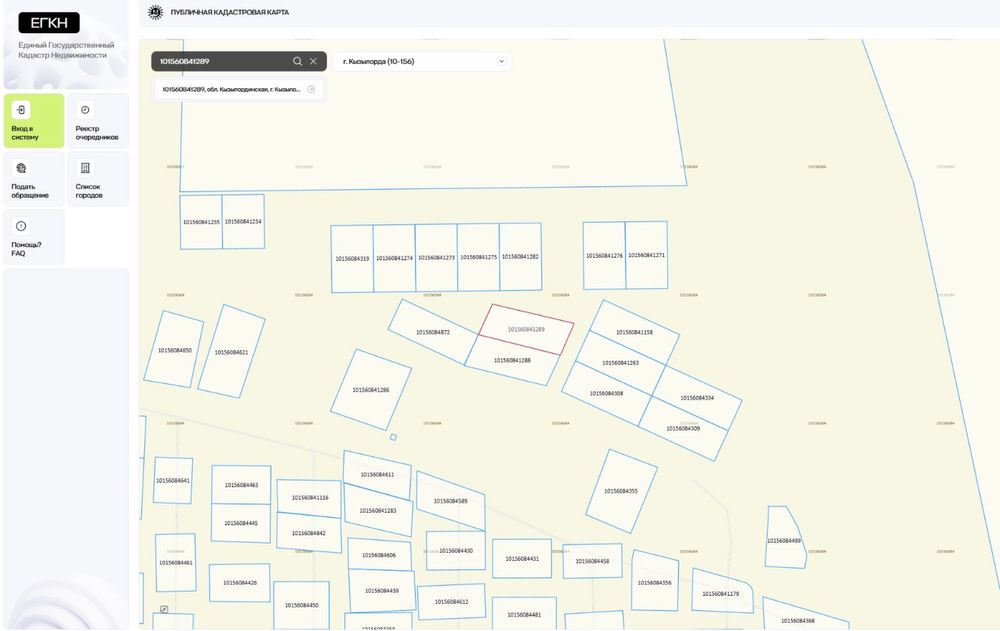Click the Публичная кадастровая карта title
This screenshot has width=1000, height=631.
click(230, 12)
